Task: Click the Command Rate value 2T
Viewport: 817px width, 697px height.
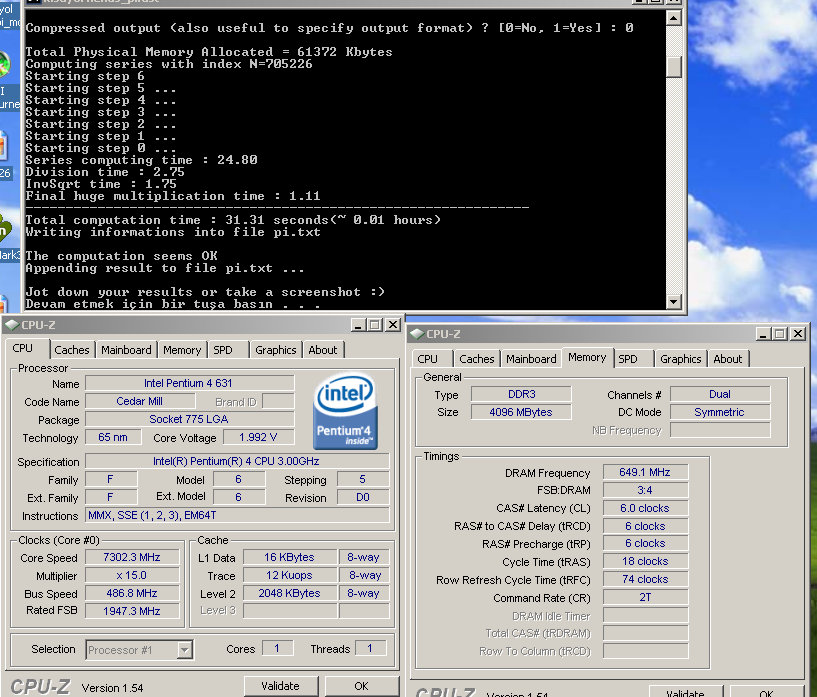Action: coord(645,597)
